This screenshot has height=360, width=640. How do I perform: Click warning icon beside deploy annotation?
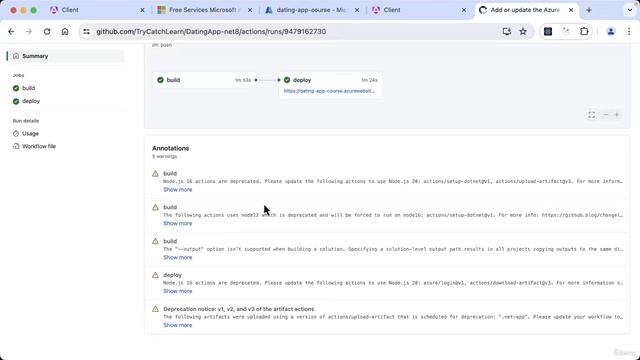156,275
